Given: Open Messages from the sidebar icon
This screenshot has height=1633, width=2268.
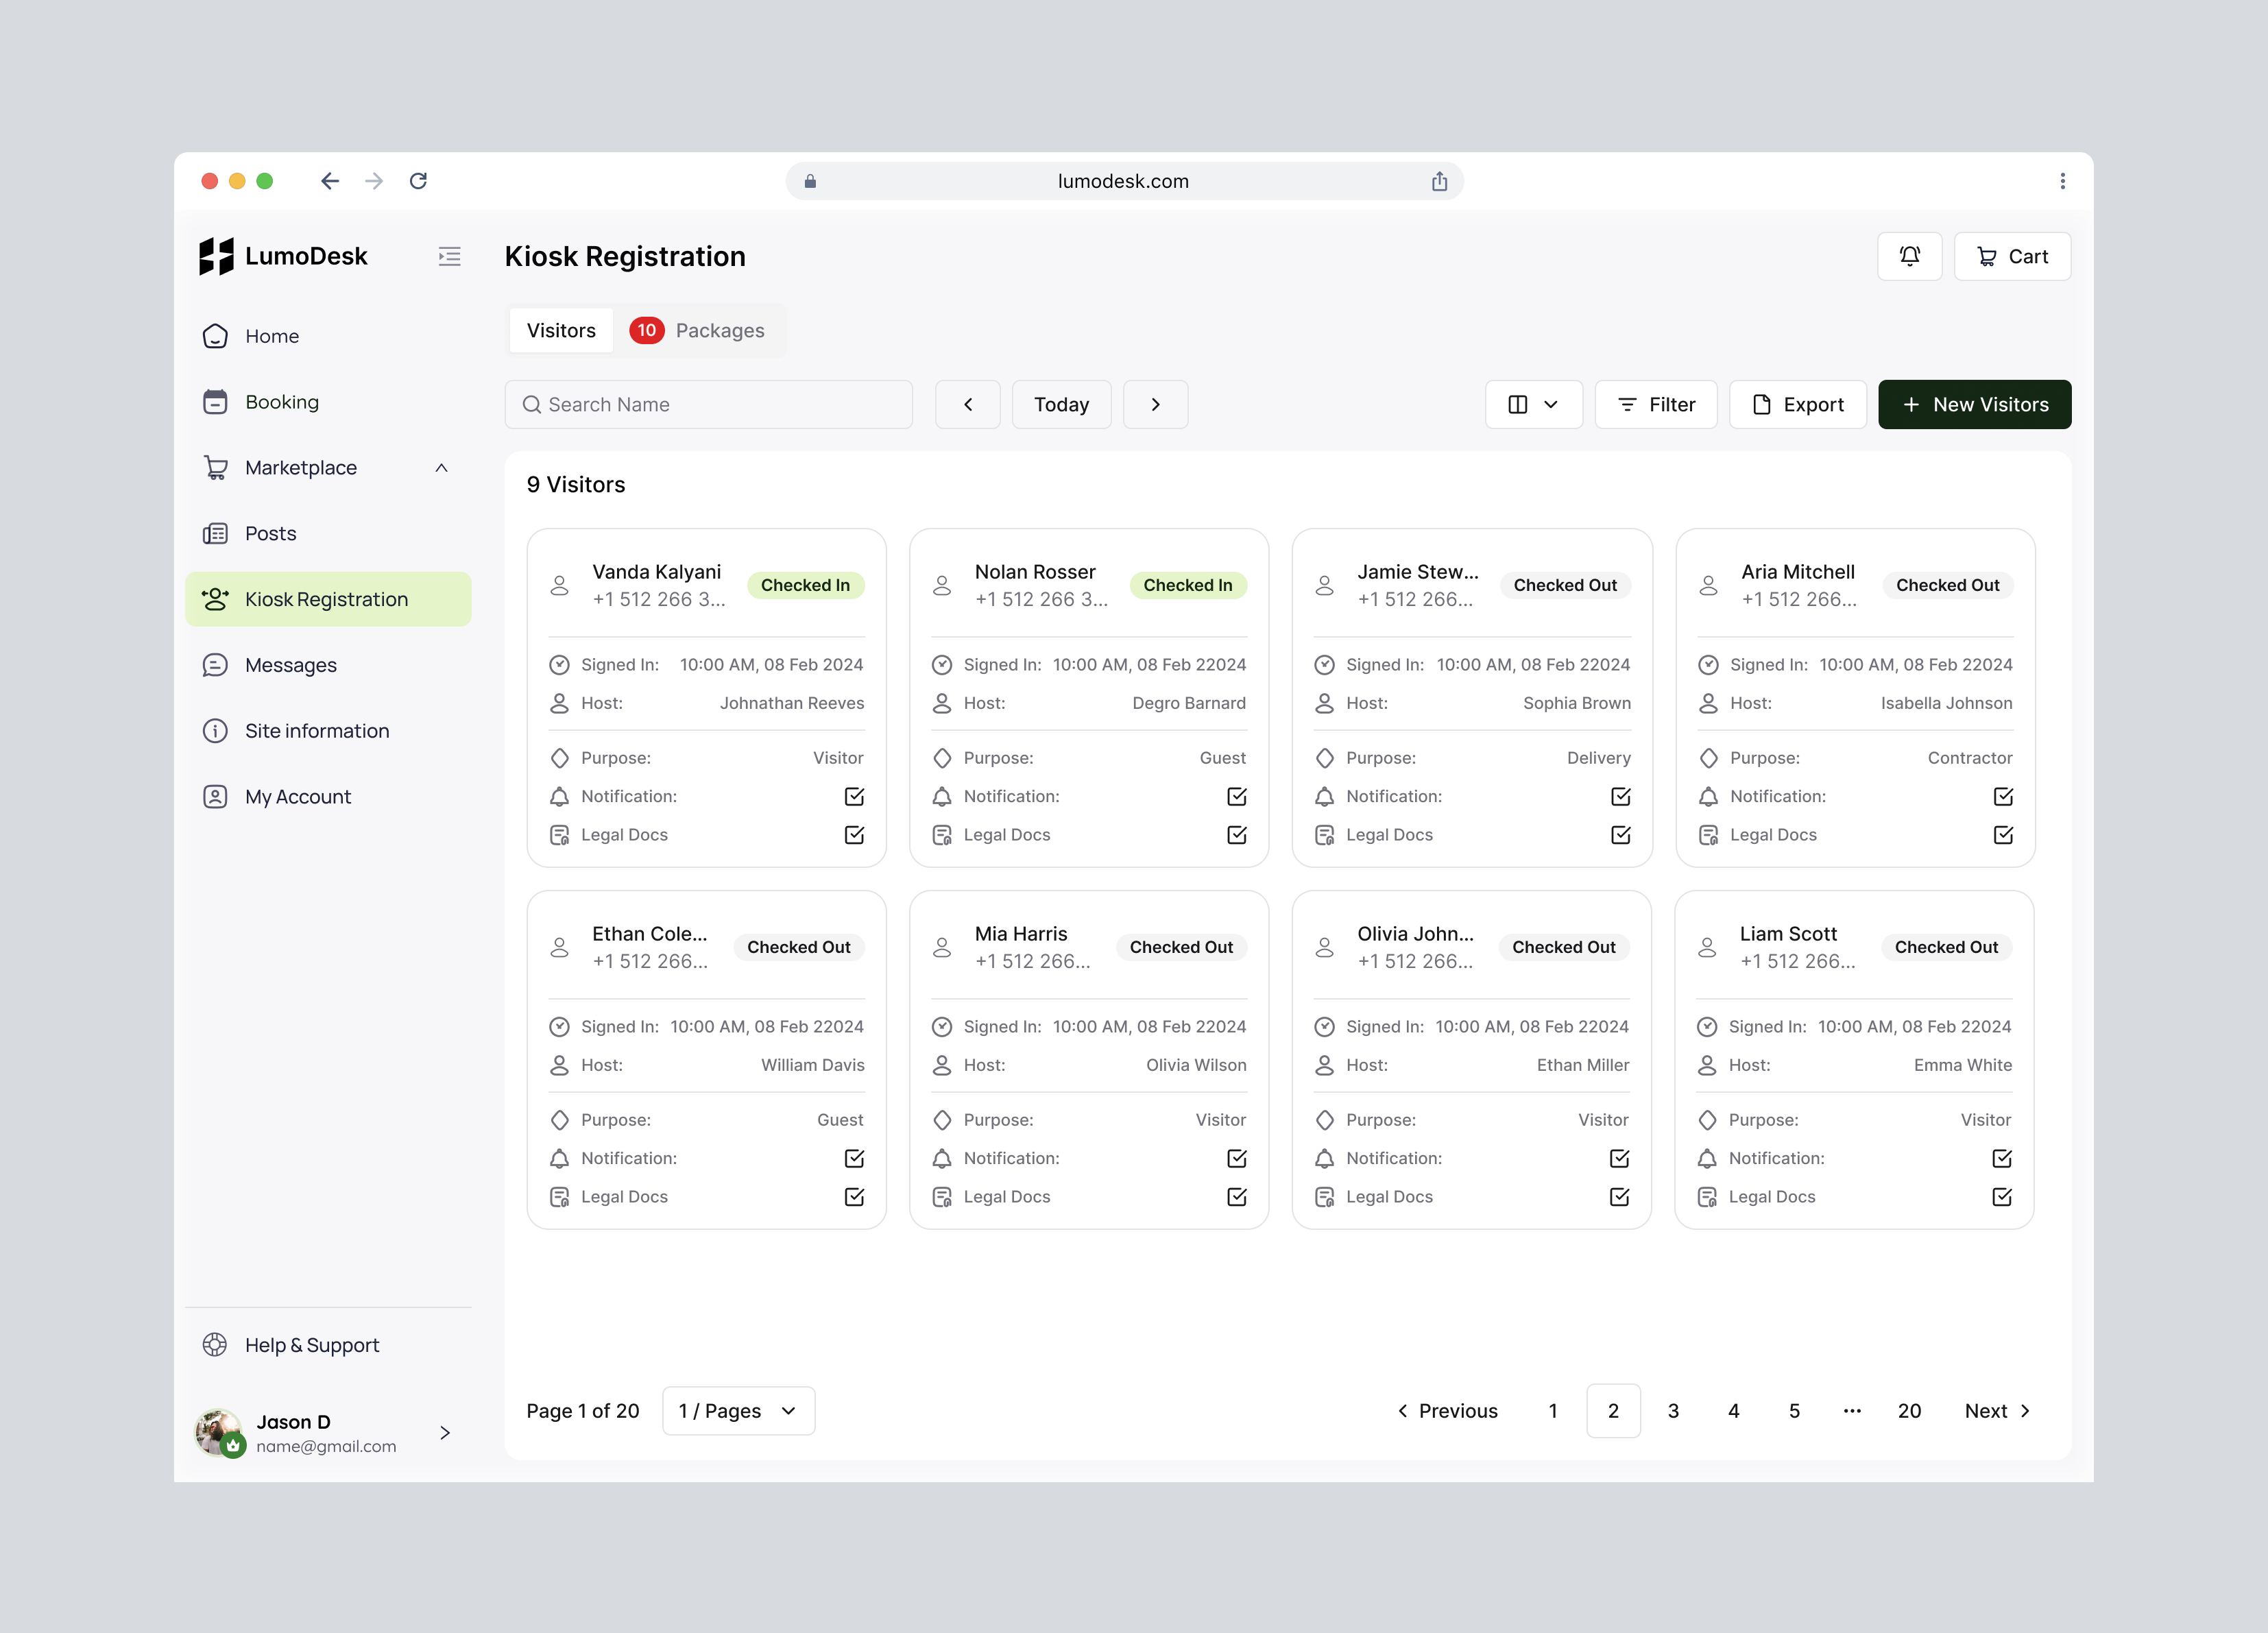Looking at the screenshot, I should [x=216, y=664].
